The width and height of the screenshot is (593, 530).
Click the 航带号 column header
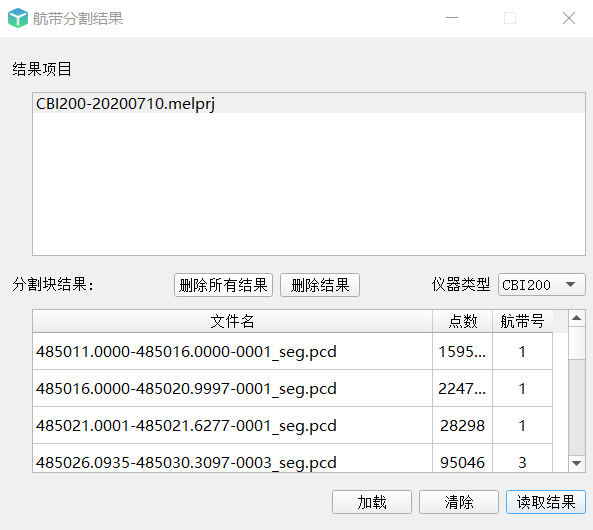[x=522, y=321]
